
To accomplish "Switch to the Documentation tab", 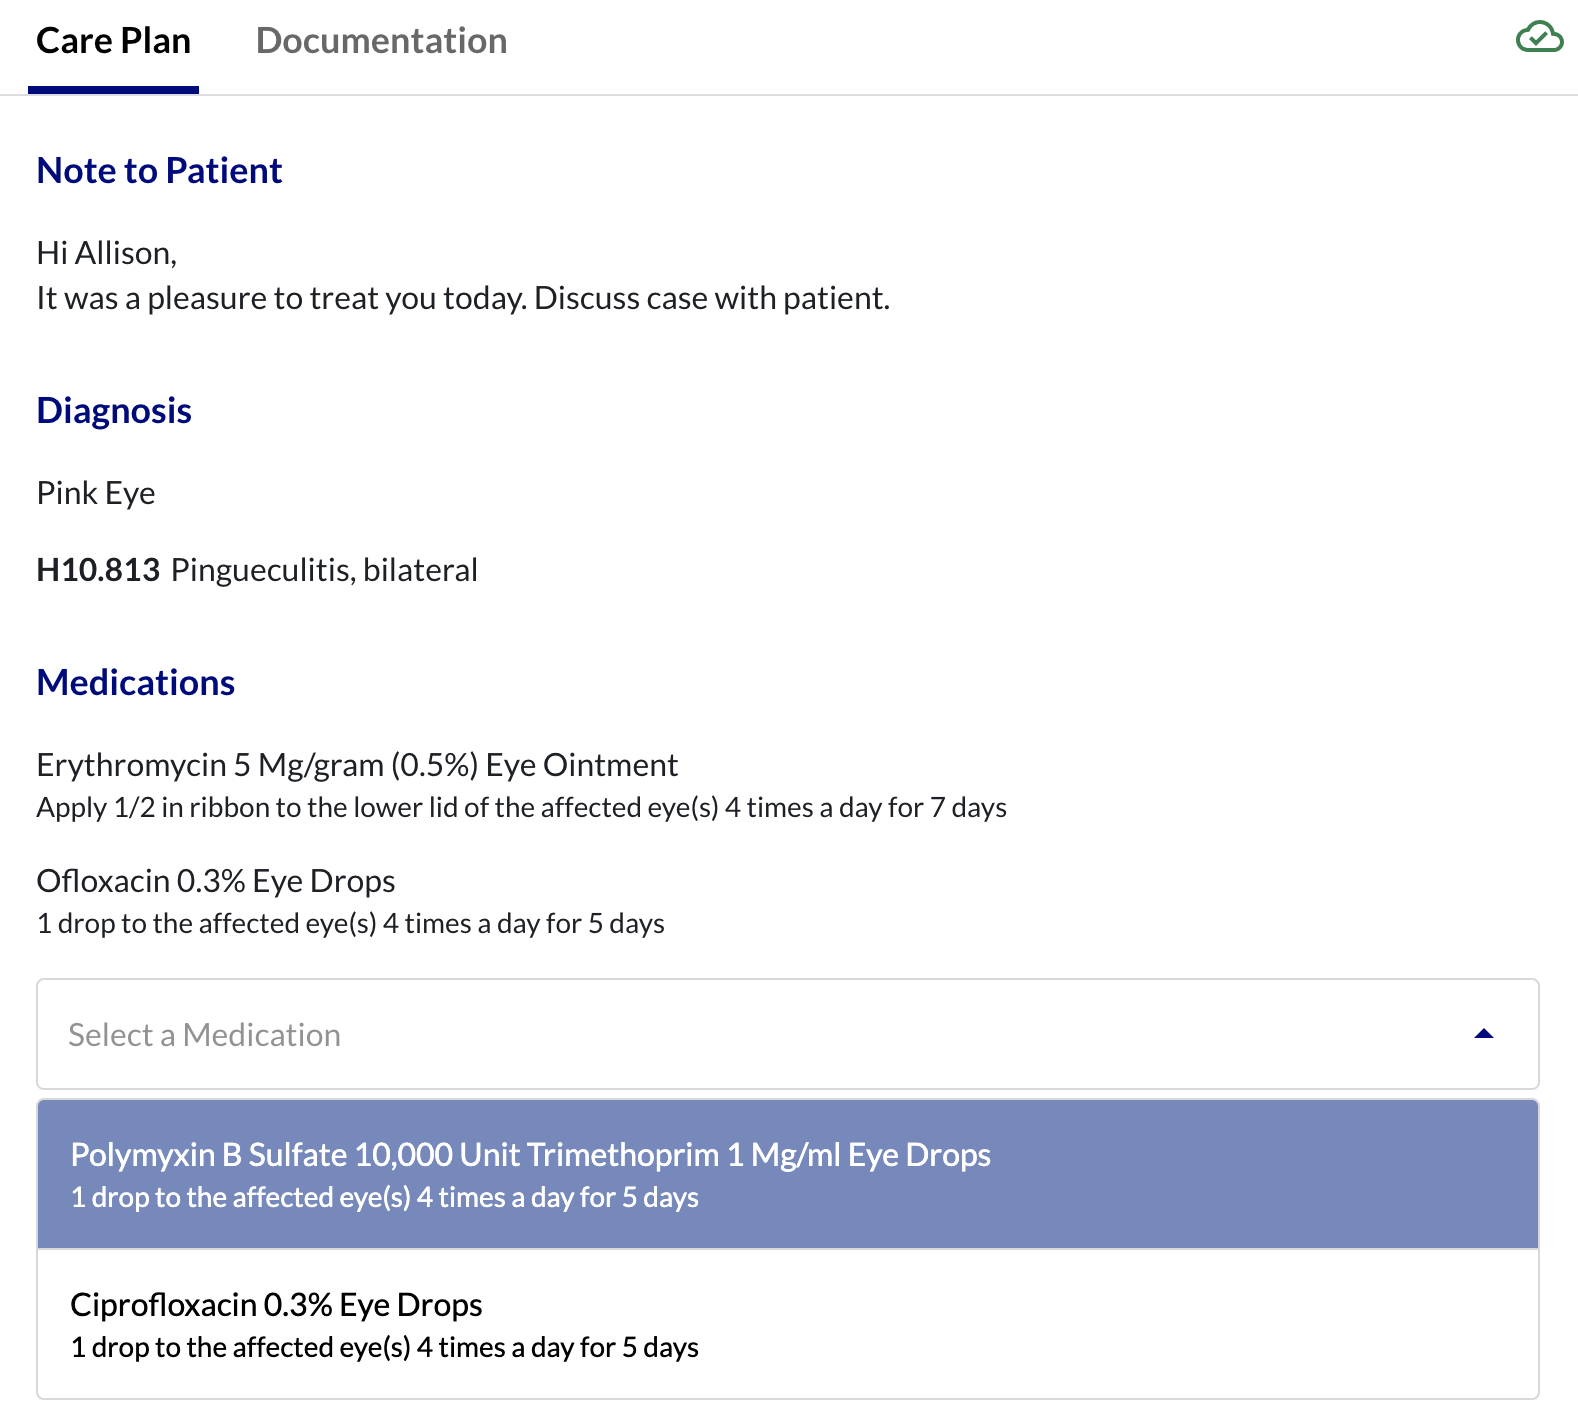I will [381, 41].
